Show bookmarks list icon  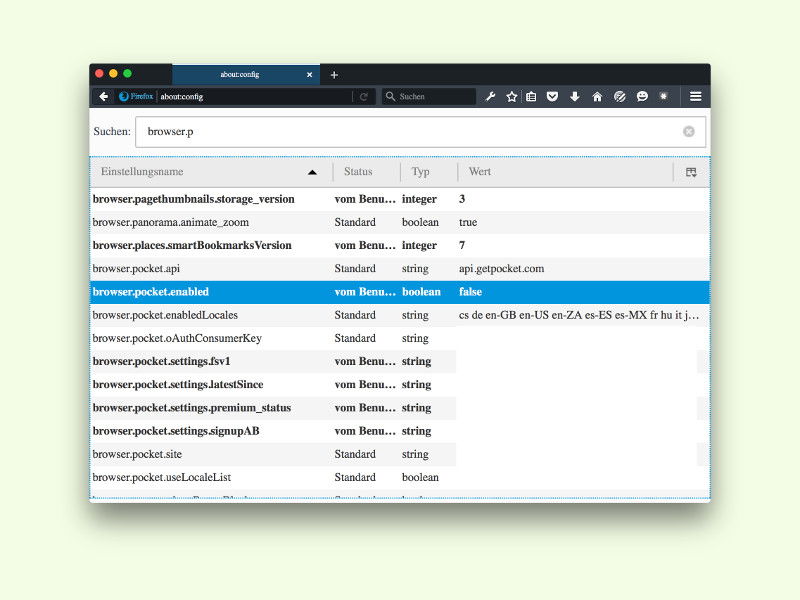[x=531, y=96]
